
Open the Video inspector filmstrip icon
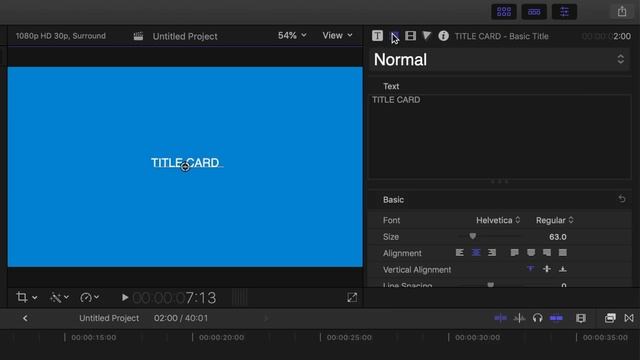410,36
